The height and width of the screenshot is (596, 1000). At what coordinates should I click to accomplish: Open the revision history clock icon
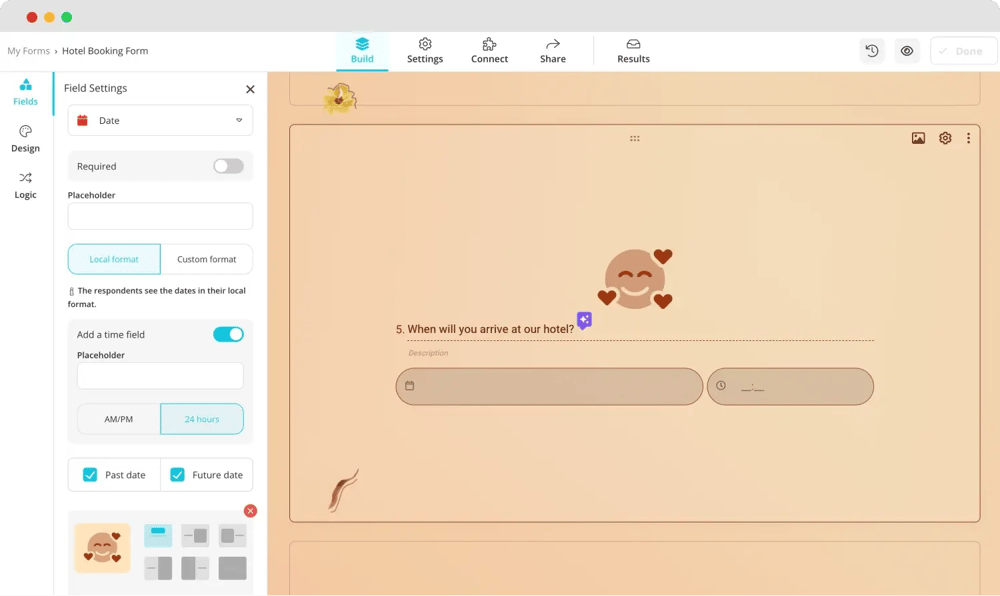(872, 51)
